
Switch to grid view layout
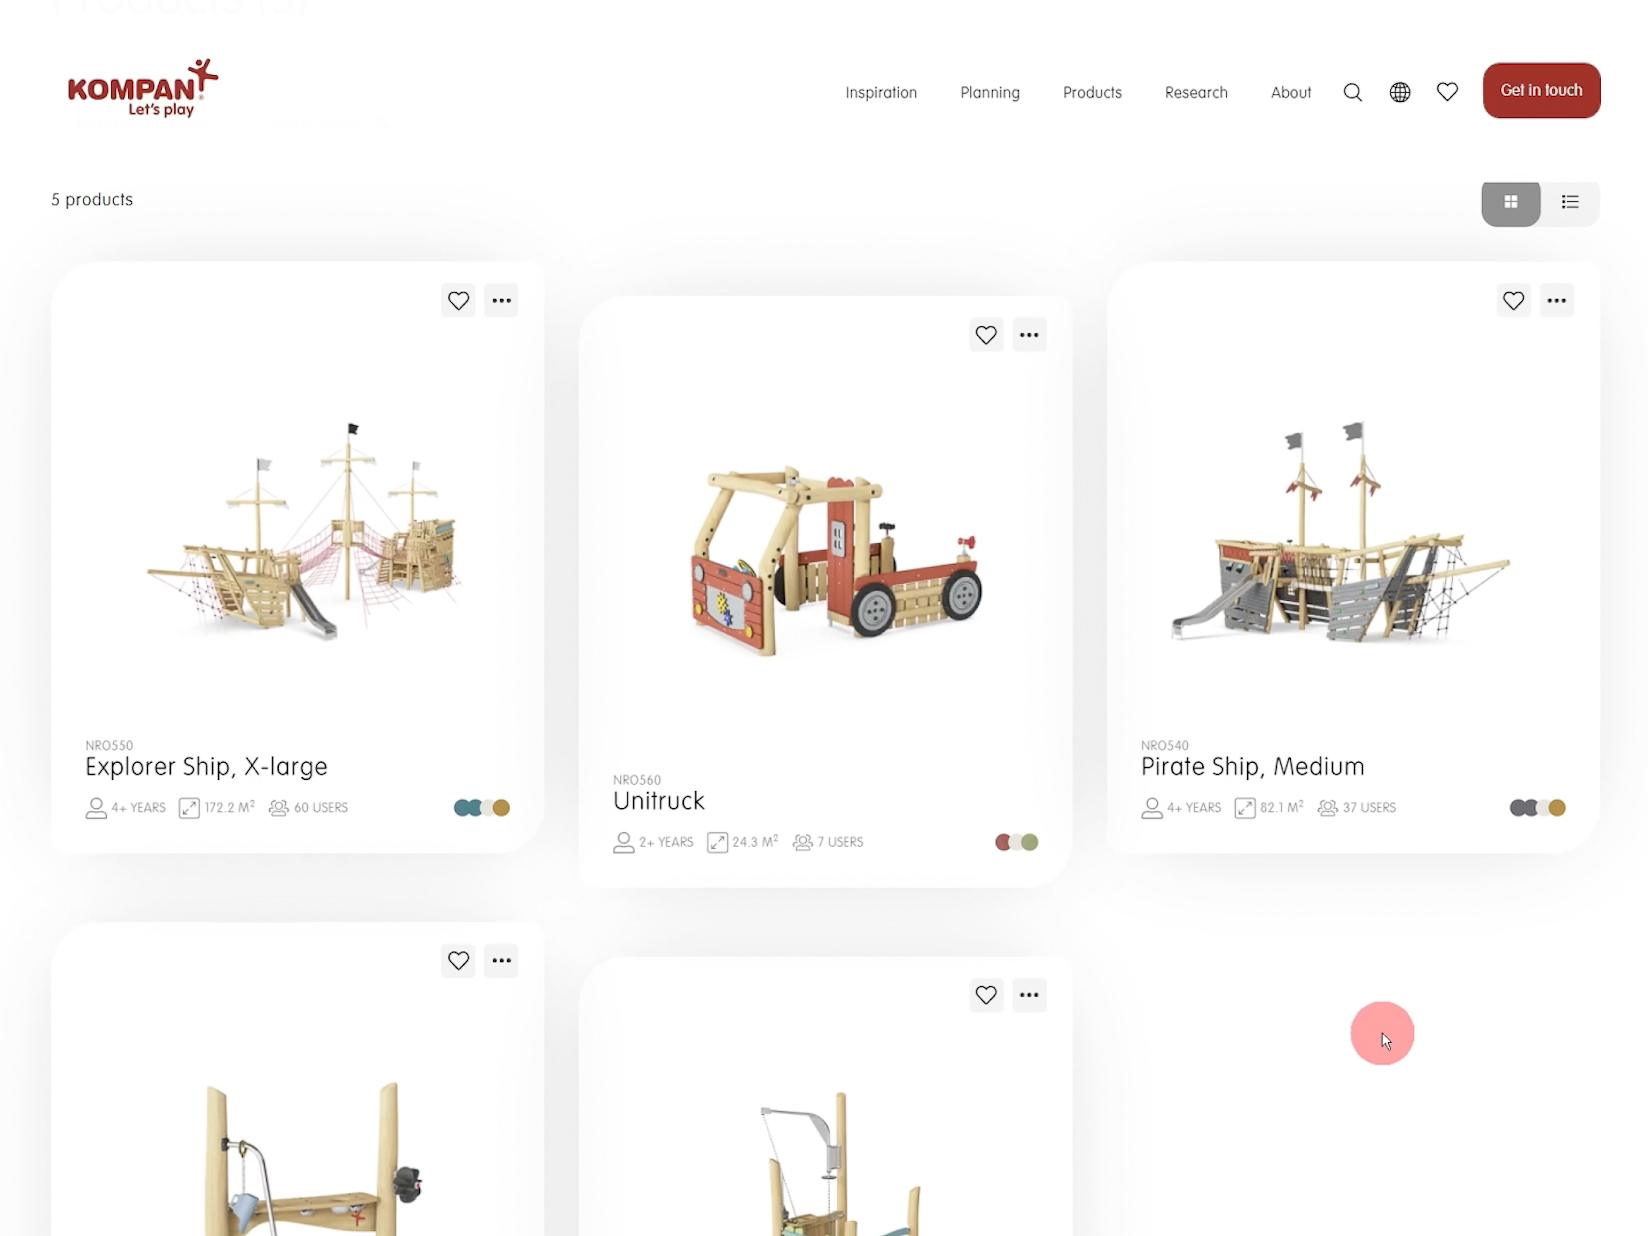[x=1510, y=203]
